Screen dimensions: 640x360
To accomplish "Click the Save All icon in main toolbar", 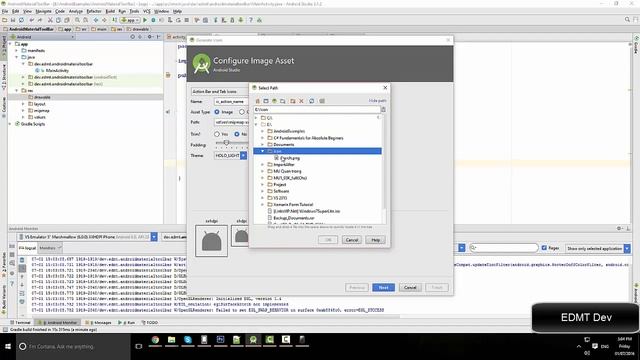I will click(x=13, y=20).
